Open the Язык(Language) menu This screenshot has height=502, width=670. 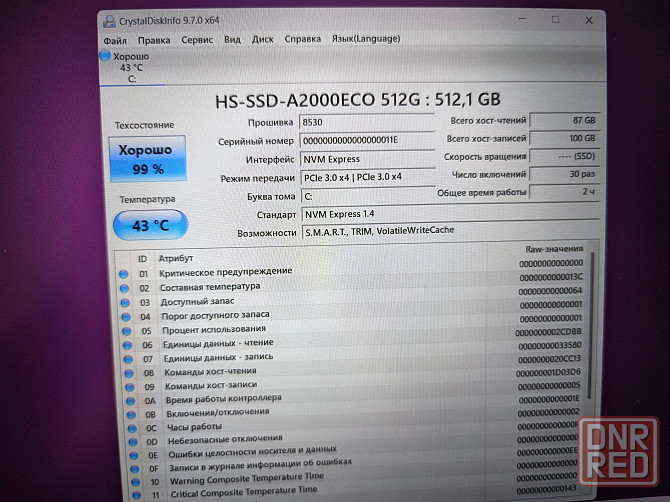(x=366, y=38)
